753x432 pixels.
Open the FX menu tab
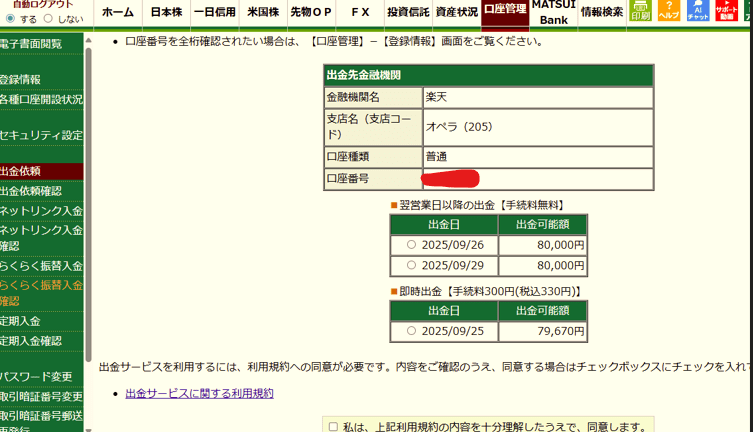pyautogui.click(x=360, y=12)
